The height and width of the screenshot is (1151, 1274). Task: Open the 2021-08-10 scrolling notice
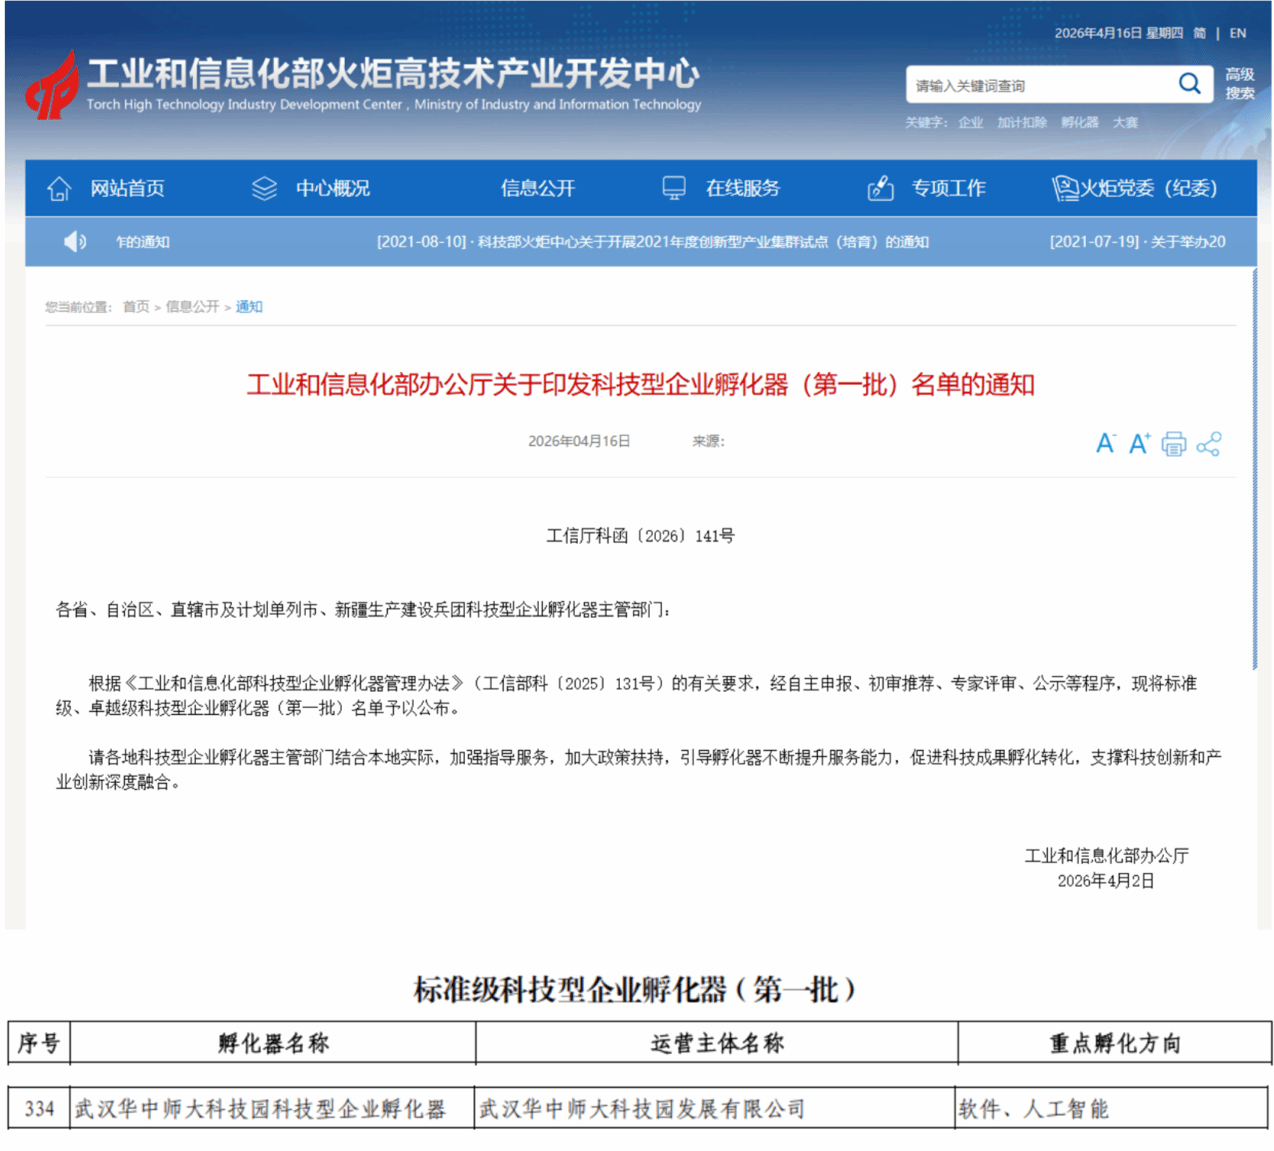pyautogui.click(x=652, y=242)
